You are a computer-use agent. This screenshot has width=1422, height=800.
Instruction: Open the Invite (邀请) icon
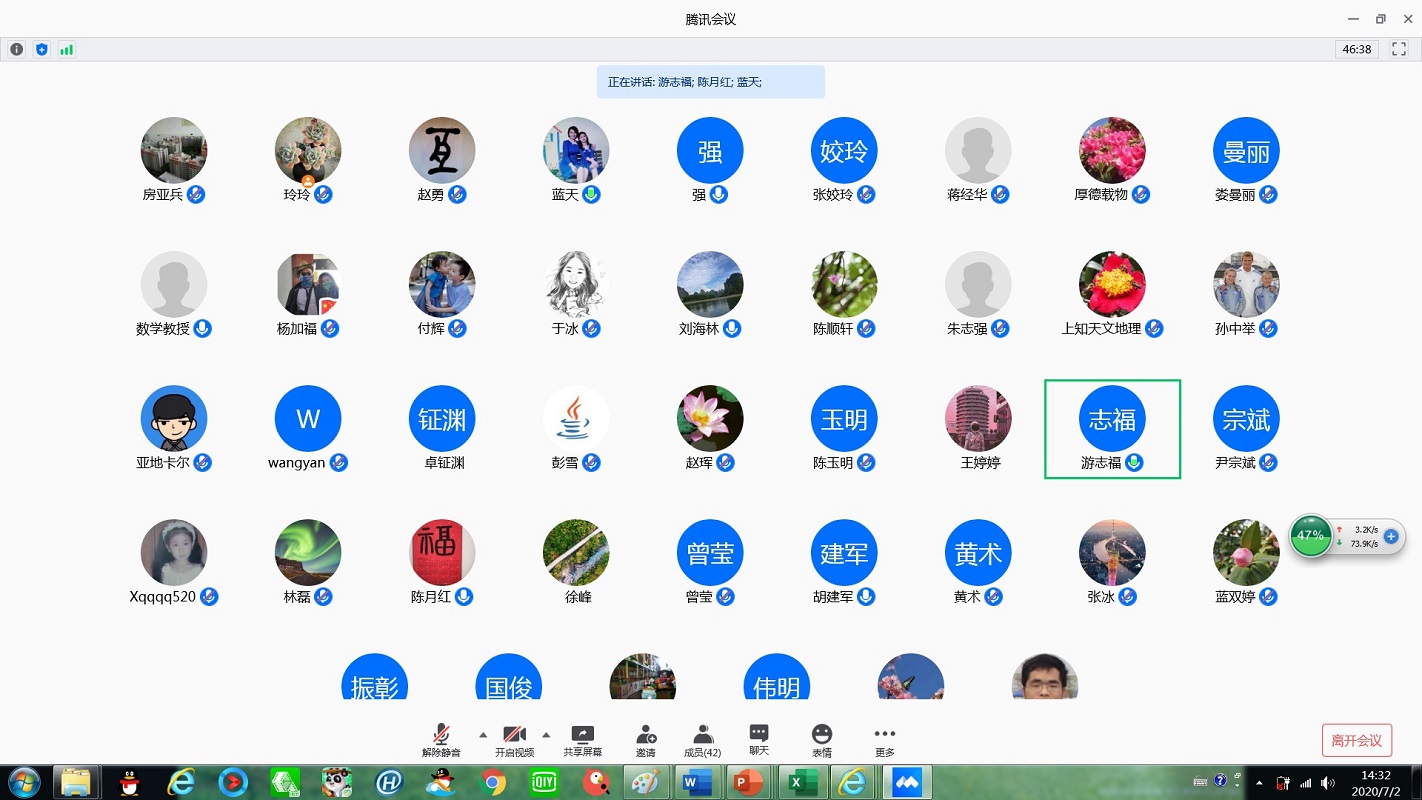pyautogui.click(x=646, y=740)
